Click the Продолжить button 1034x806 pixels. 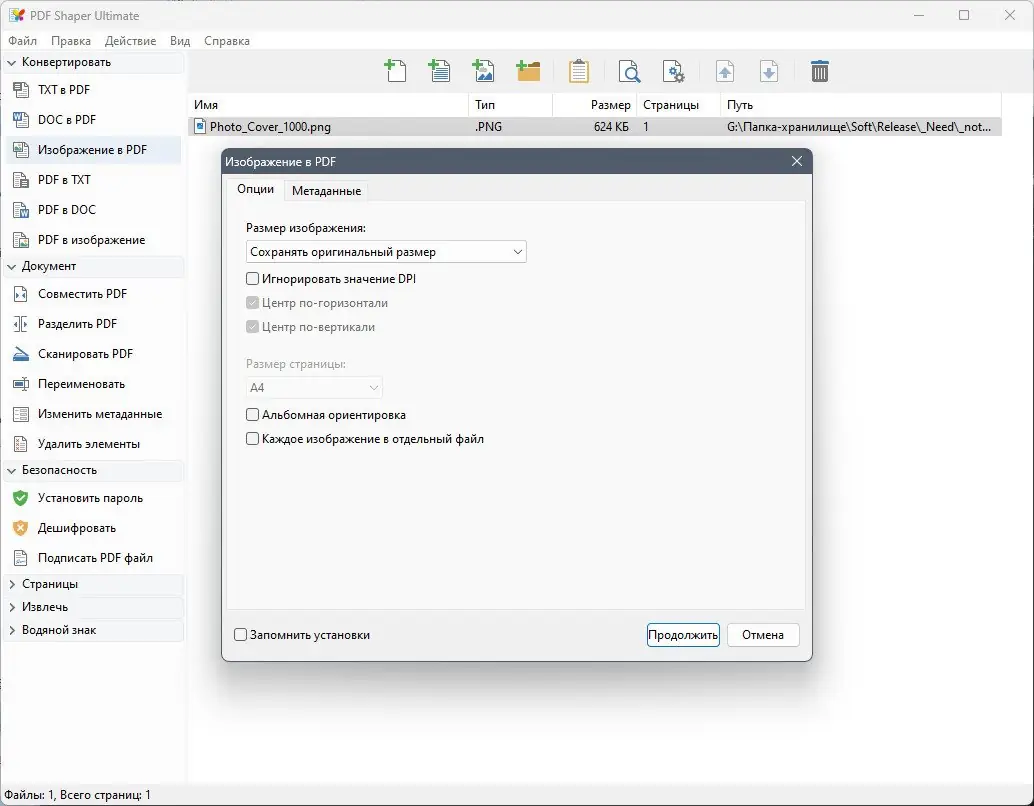[x=683, y=635]
